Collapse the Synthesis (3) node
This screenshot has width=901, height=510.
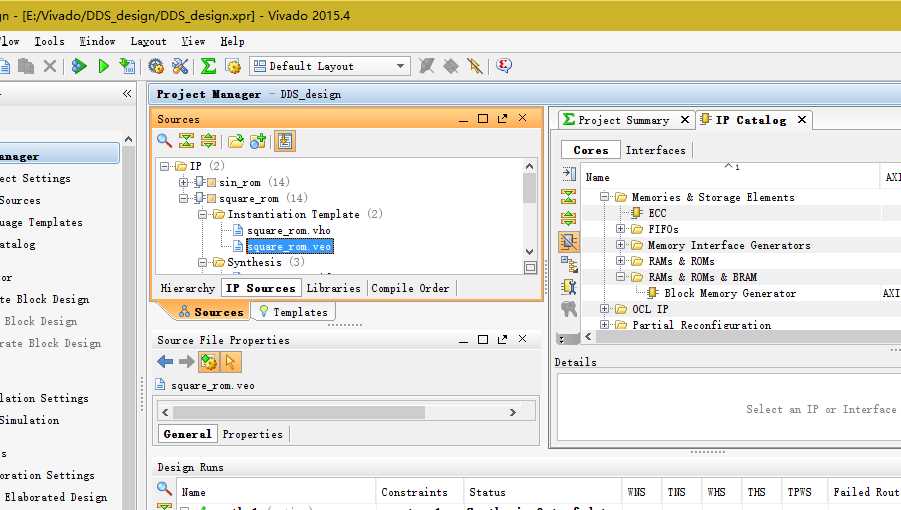pyautogui.click(x=202, y=262)
